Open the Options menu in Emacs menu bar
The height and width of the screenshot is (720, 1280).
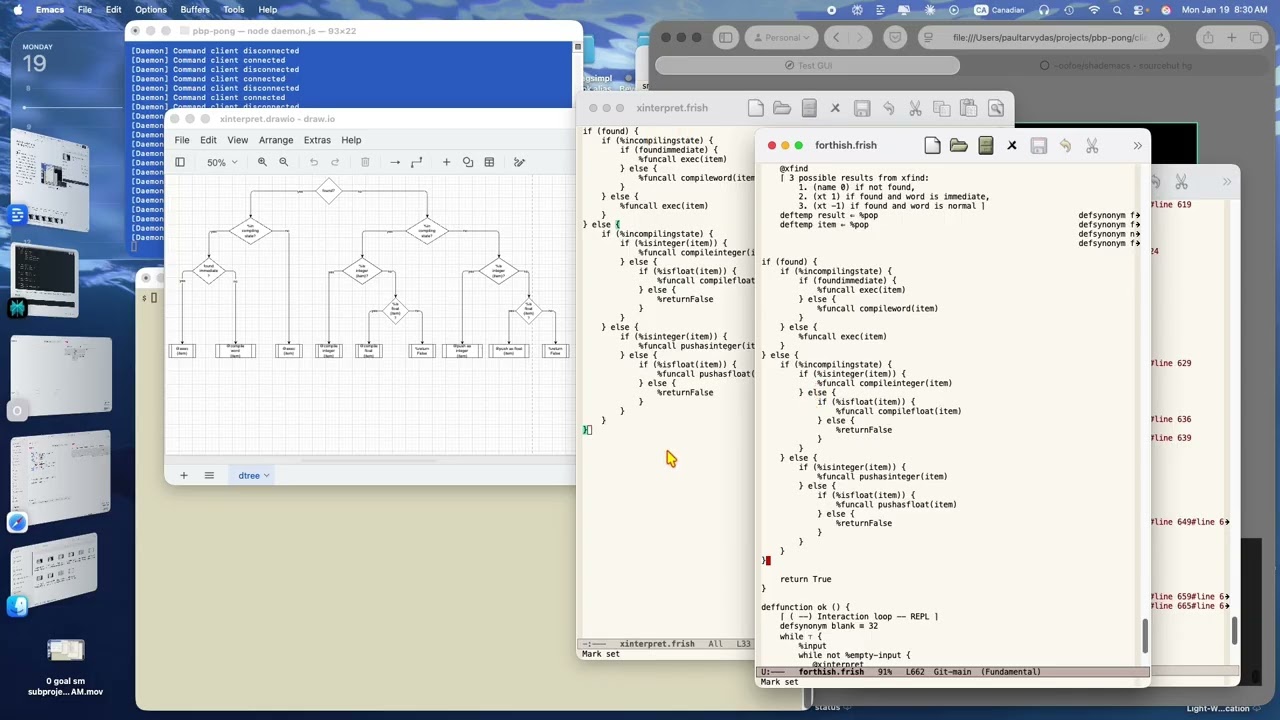tap(151, 9)
